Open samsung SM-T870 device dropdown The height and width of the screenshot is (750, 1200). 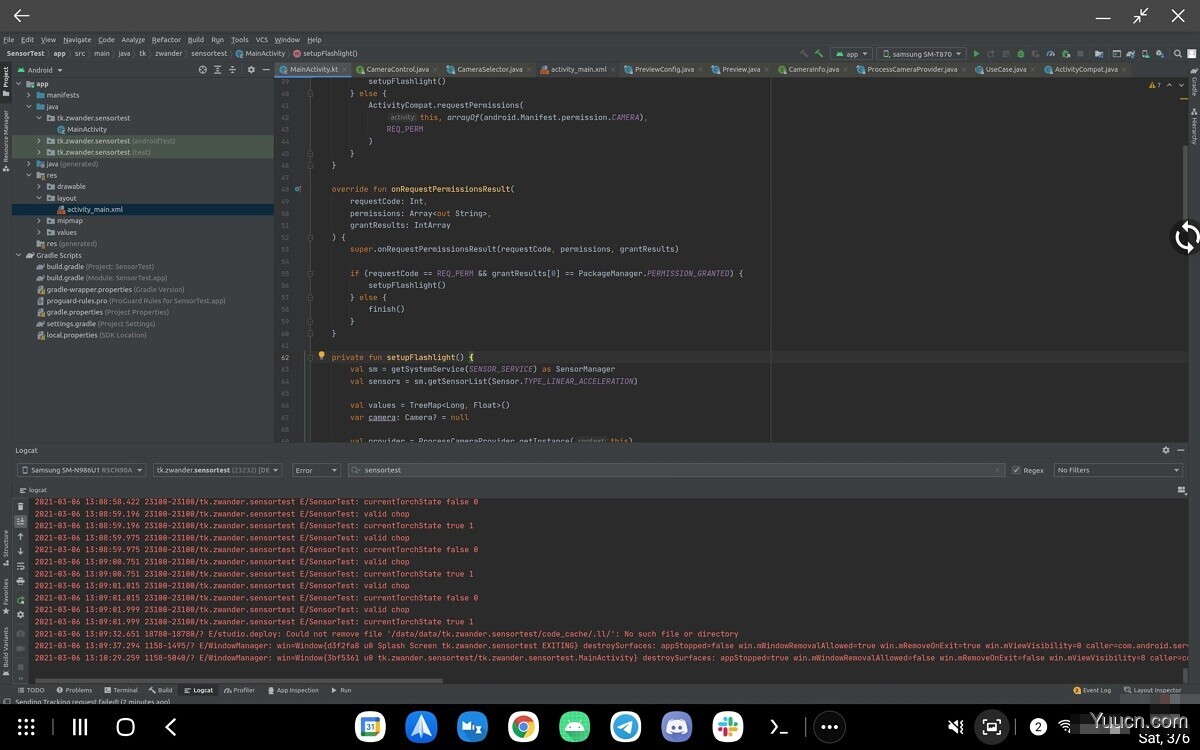coord(921,54)
